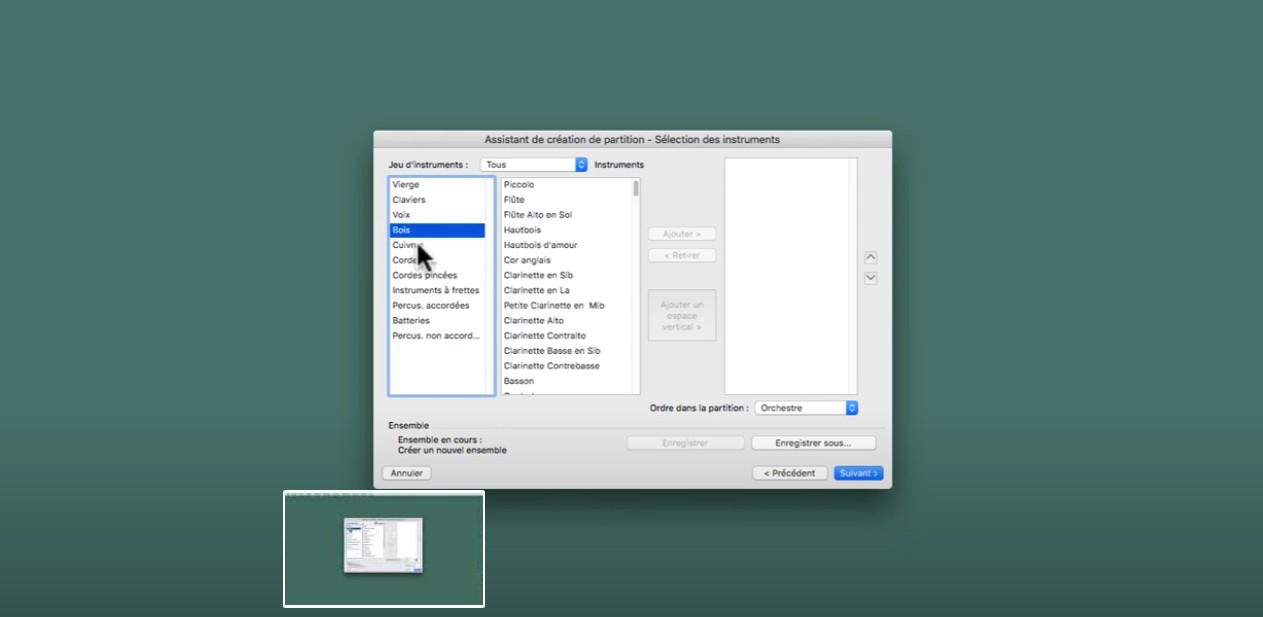
Task: Select Clarinette en Sib instrument
Action: tap(538, 275)
